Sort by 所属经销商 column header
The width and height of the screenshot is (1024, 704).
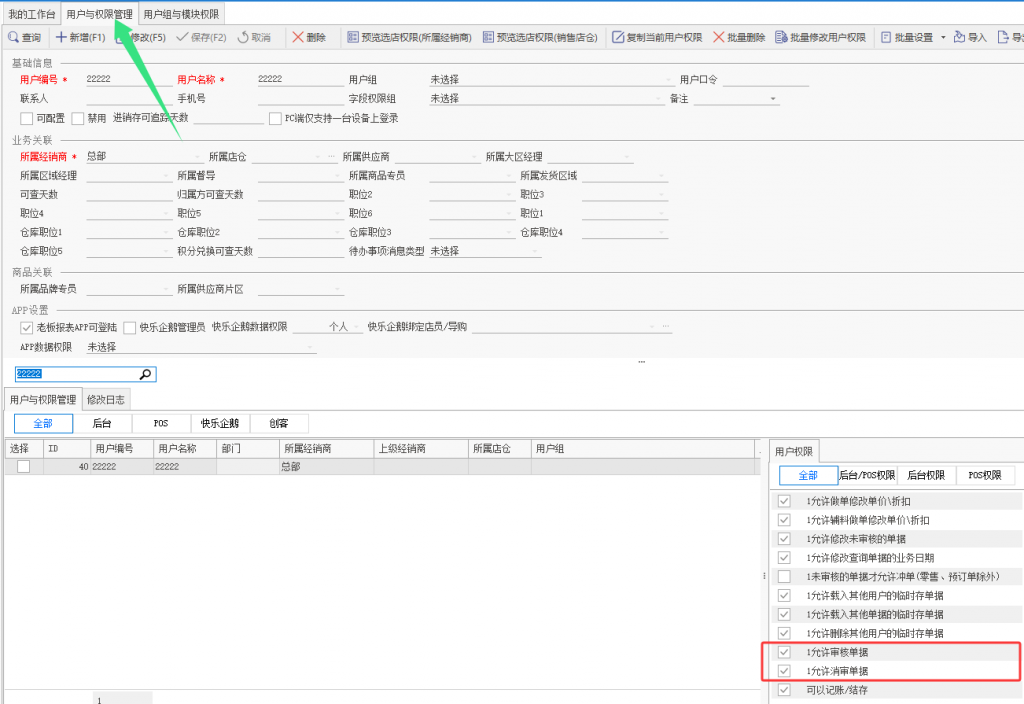tap(327, 449)
